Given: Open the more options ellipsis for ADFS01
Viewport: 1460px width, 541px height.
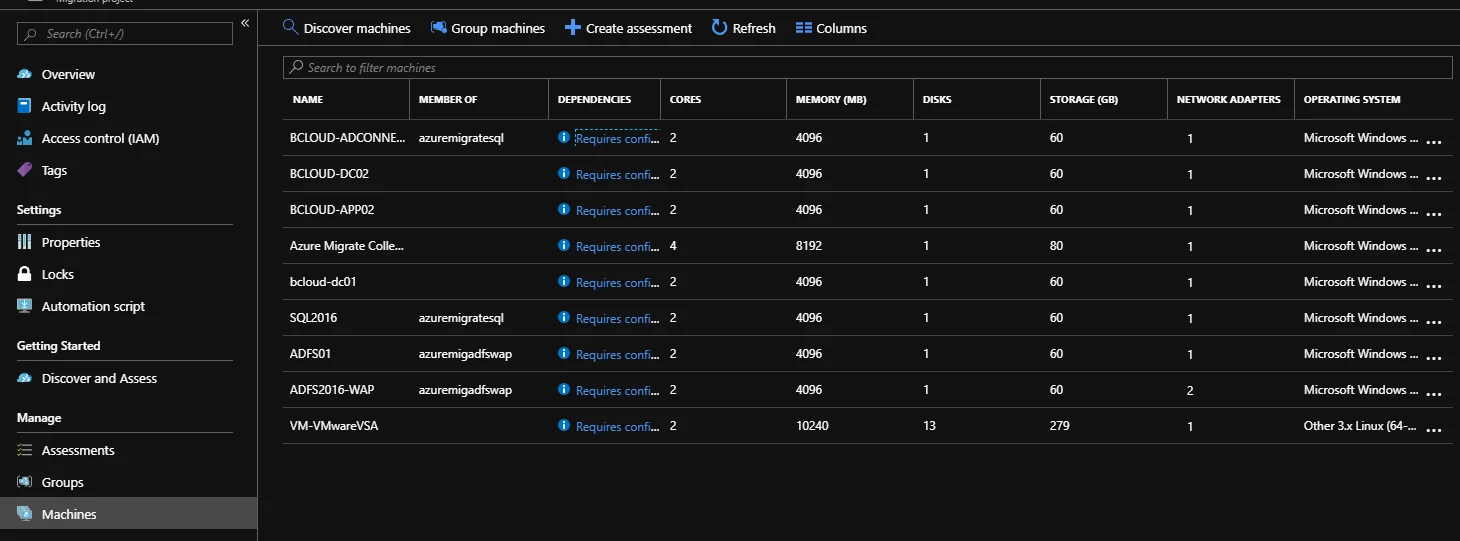Looking at the screenshot, I should coord(1434,356).
